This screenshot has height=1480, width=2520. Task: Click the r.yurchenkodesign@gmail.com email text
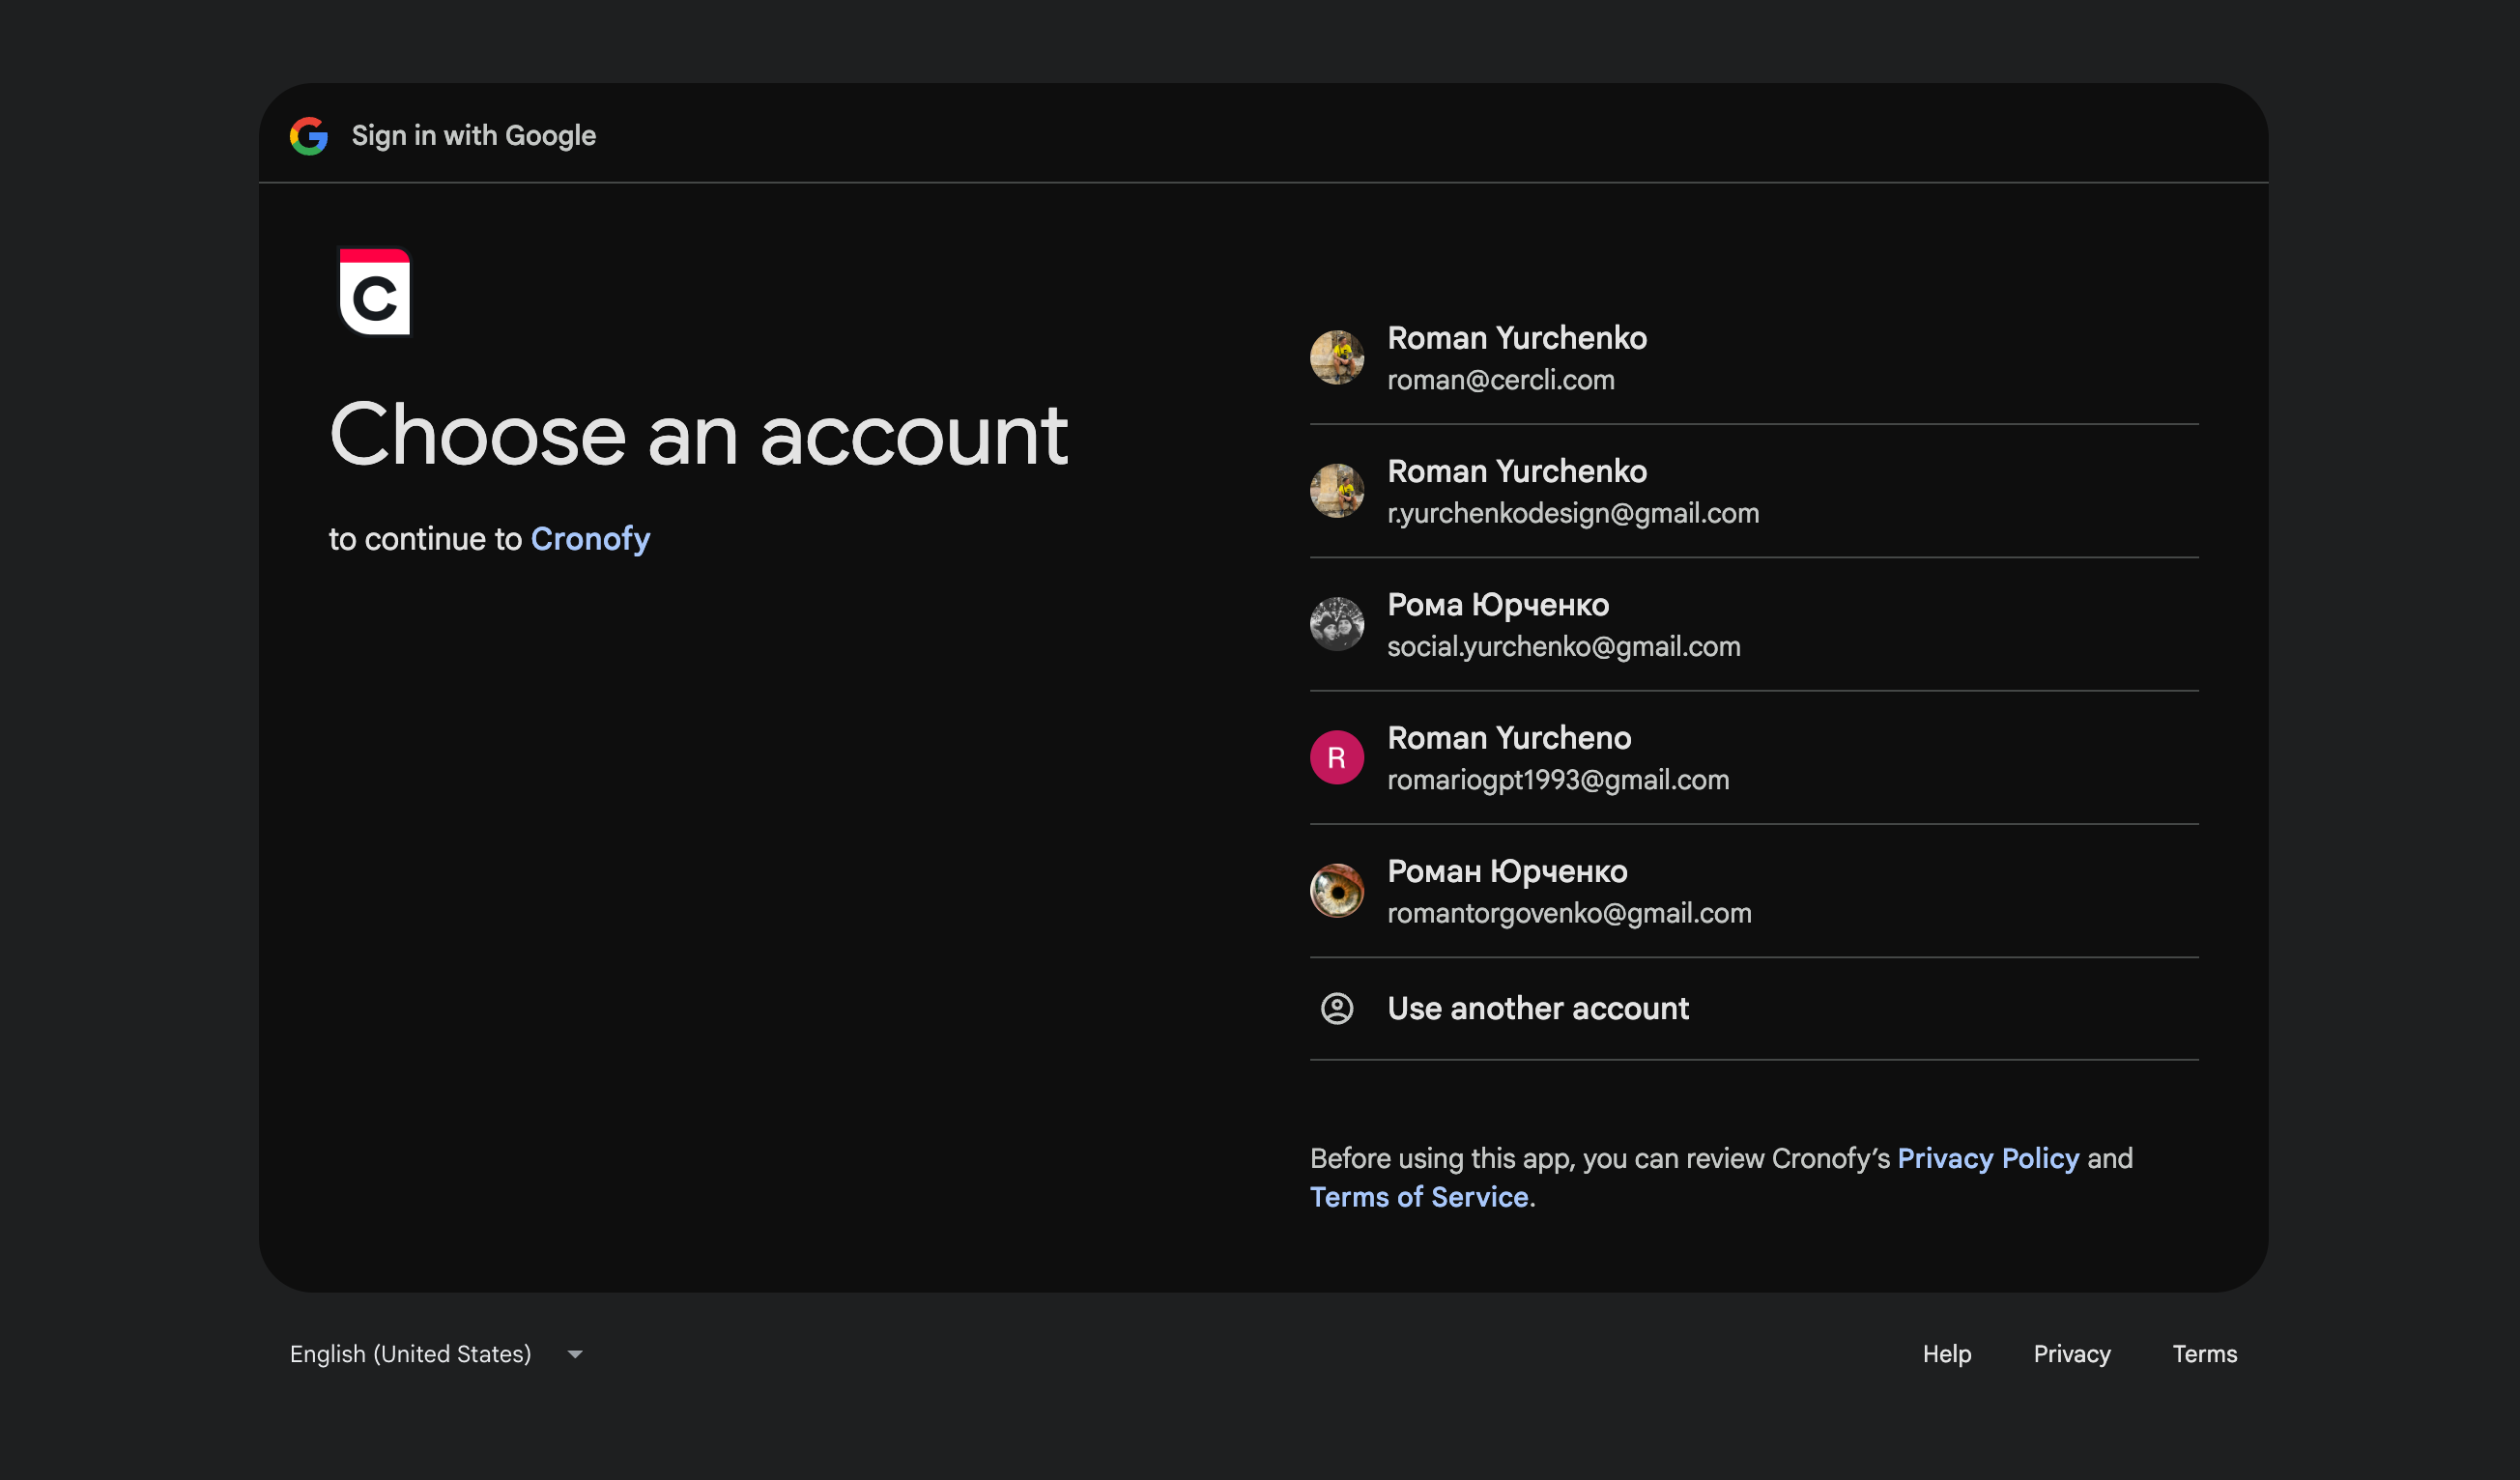coord(1573,513)
